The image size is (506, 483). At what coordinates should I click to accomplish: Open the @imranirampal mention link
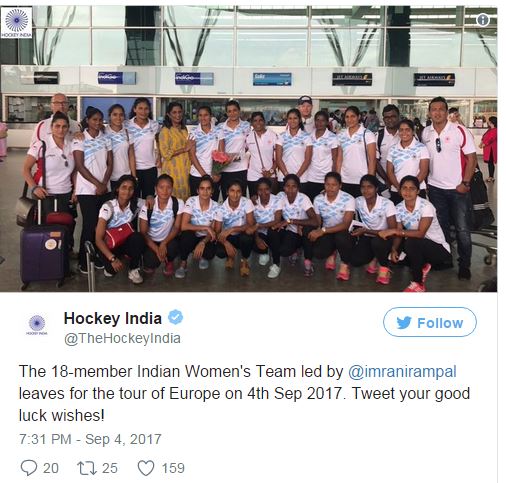(402, 371)
